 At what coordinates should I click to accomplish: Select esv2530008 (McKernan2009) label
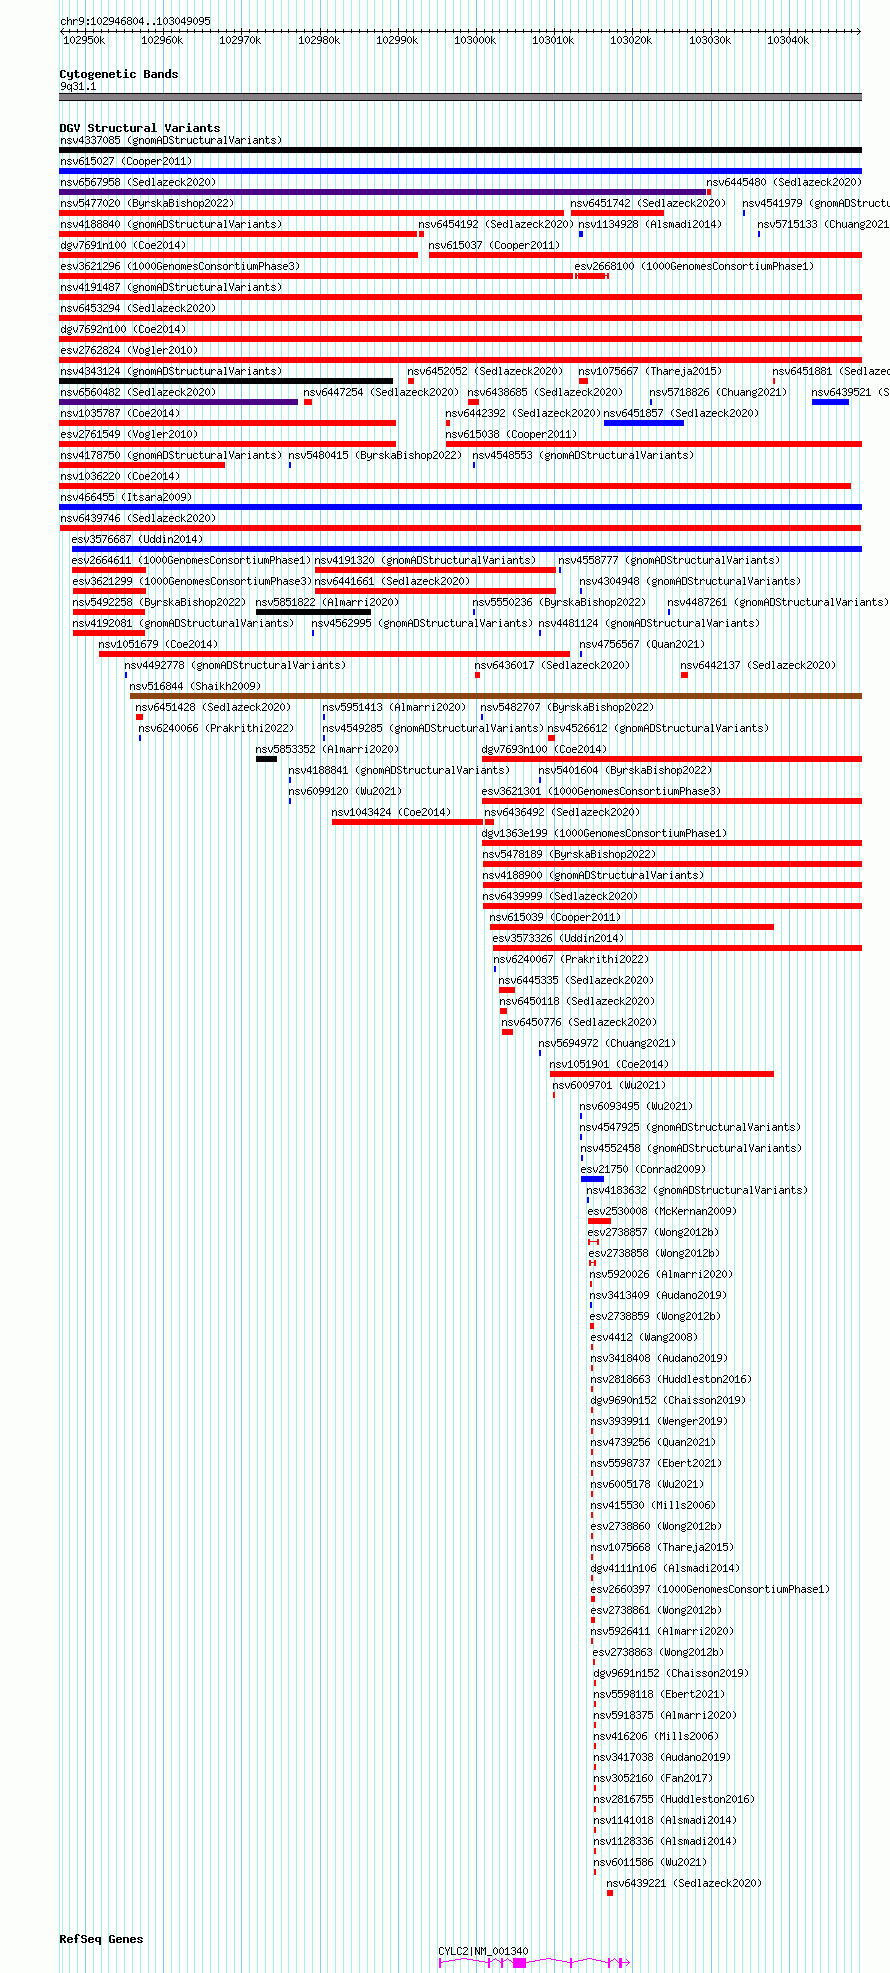[x=662, y=1211]
